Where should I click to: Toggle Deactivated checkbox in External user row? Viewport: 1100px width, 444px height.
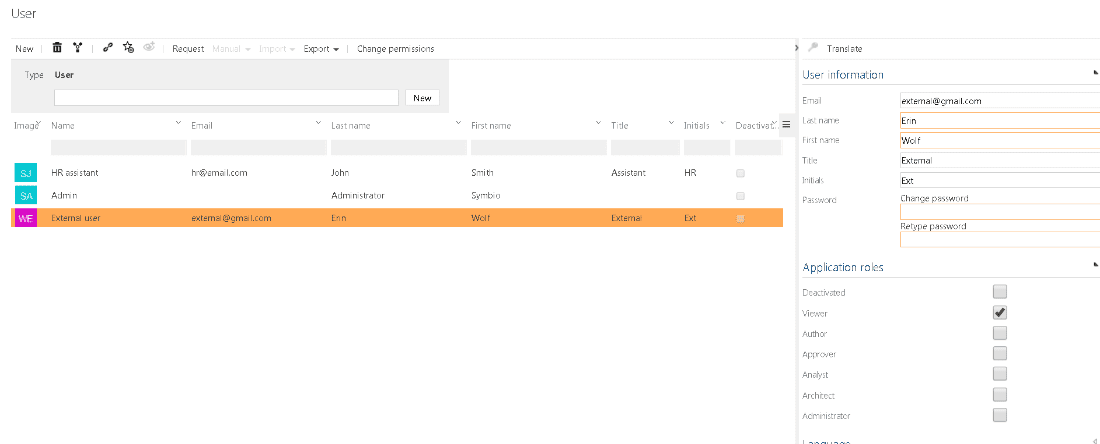[x=741, y=218]
